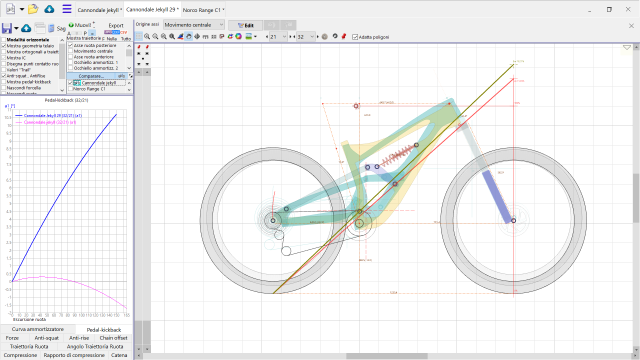
Task: Open the purple hamburger menu
Action: (67, 9)
